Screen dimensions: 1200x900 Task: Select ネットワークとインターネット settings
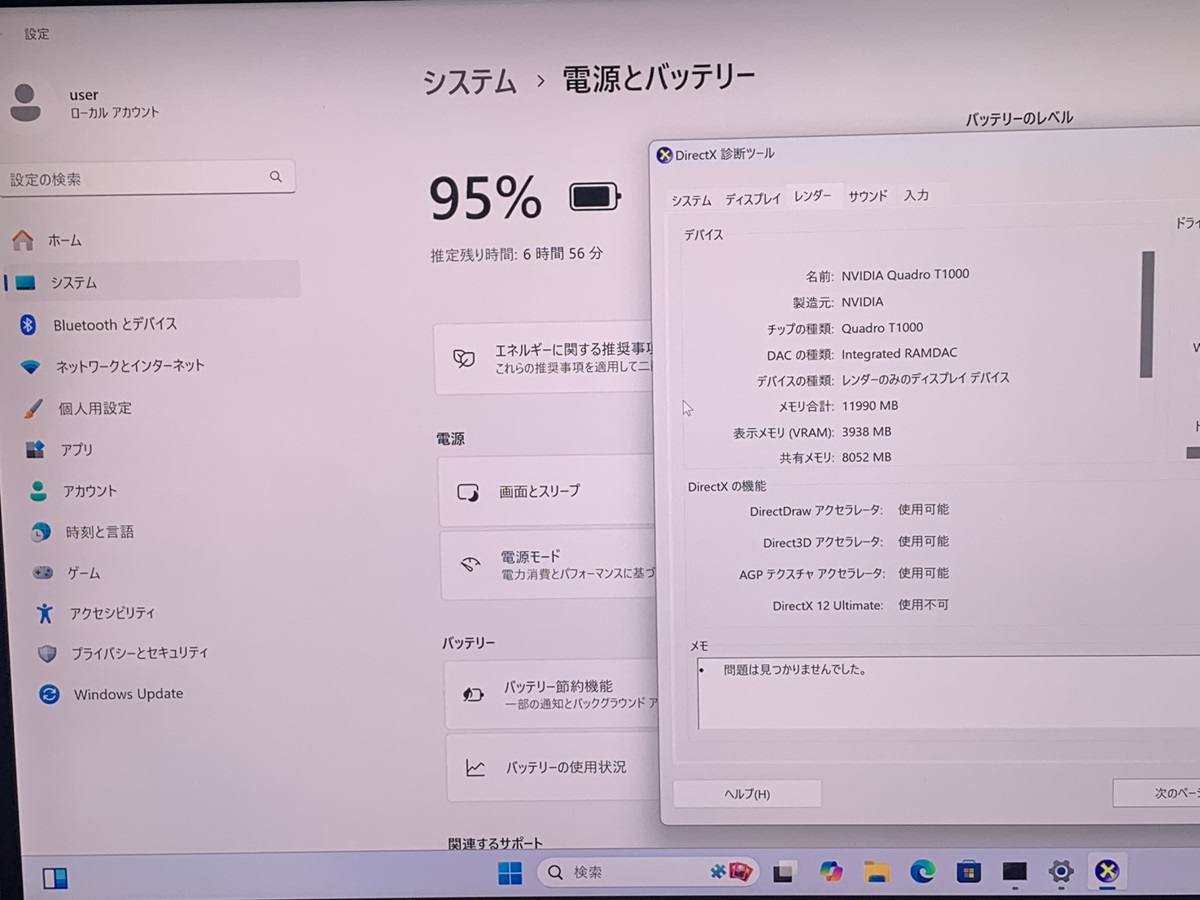[x=129, y=366]
